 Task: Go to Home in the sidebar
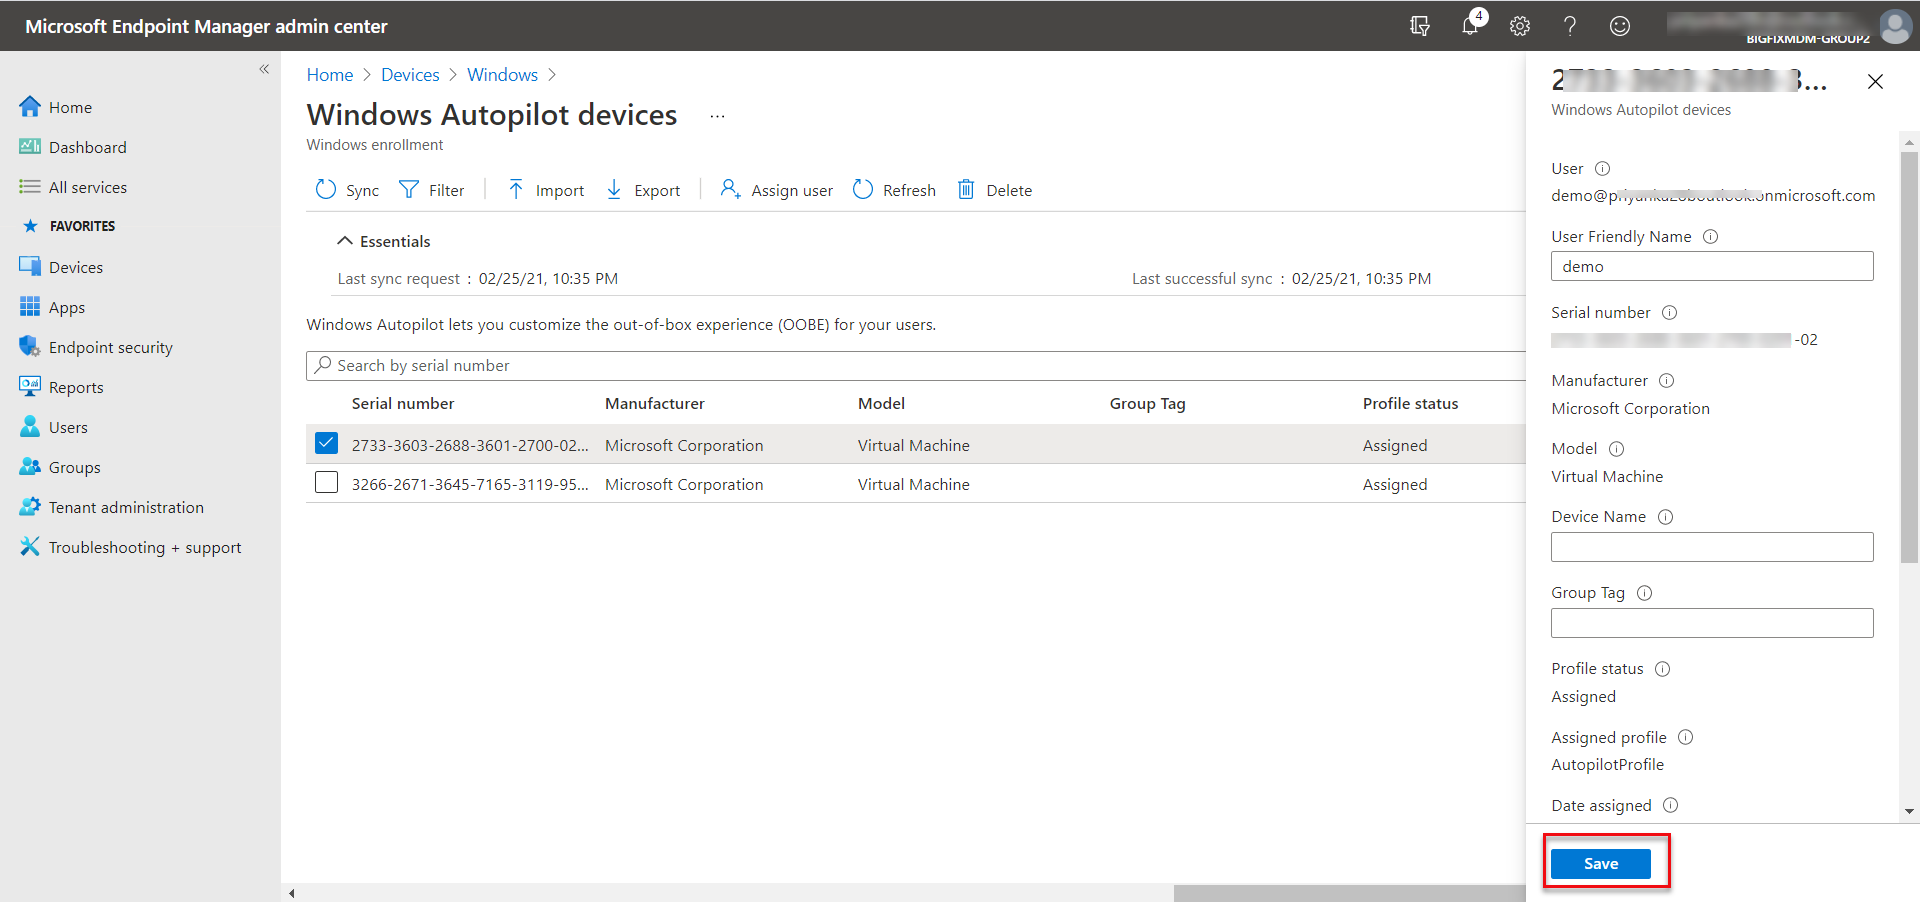coord(70,107)
